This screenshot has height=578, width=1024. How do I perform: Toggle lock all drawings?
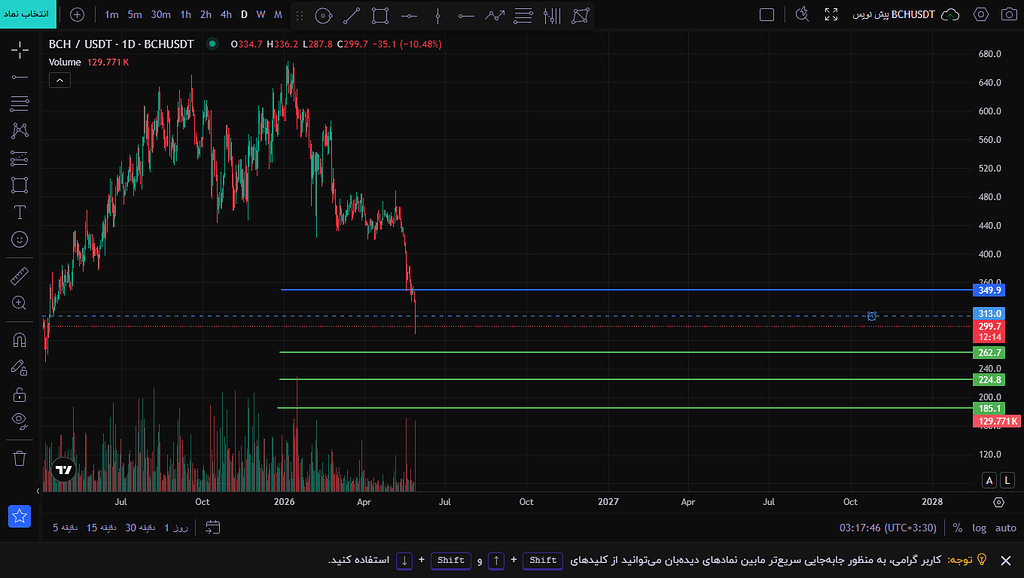pyautogui.click(x=20, y=394)
